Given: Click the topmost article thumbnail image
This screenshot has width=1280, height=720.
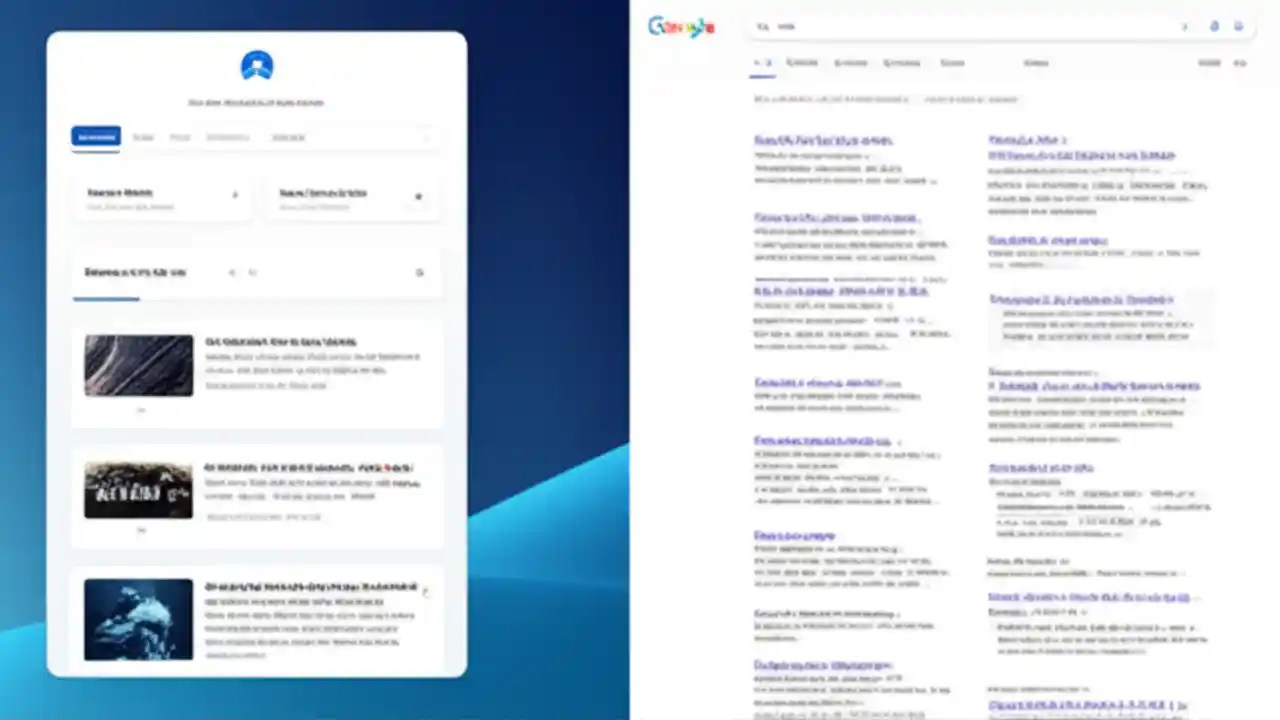Looking at the screenshot, I should click(138, 364).
